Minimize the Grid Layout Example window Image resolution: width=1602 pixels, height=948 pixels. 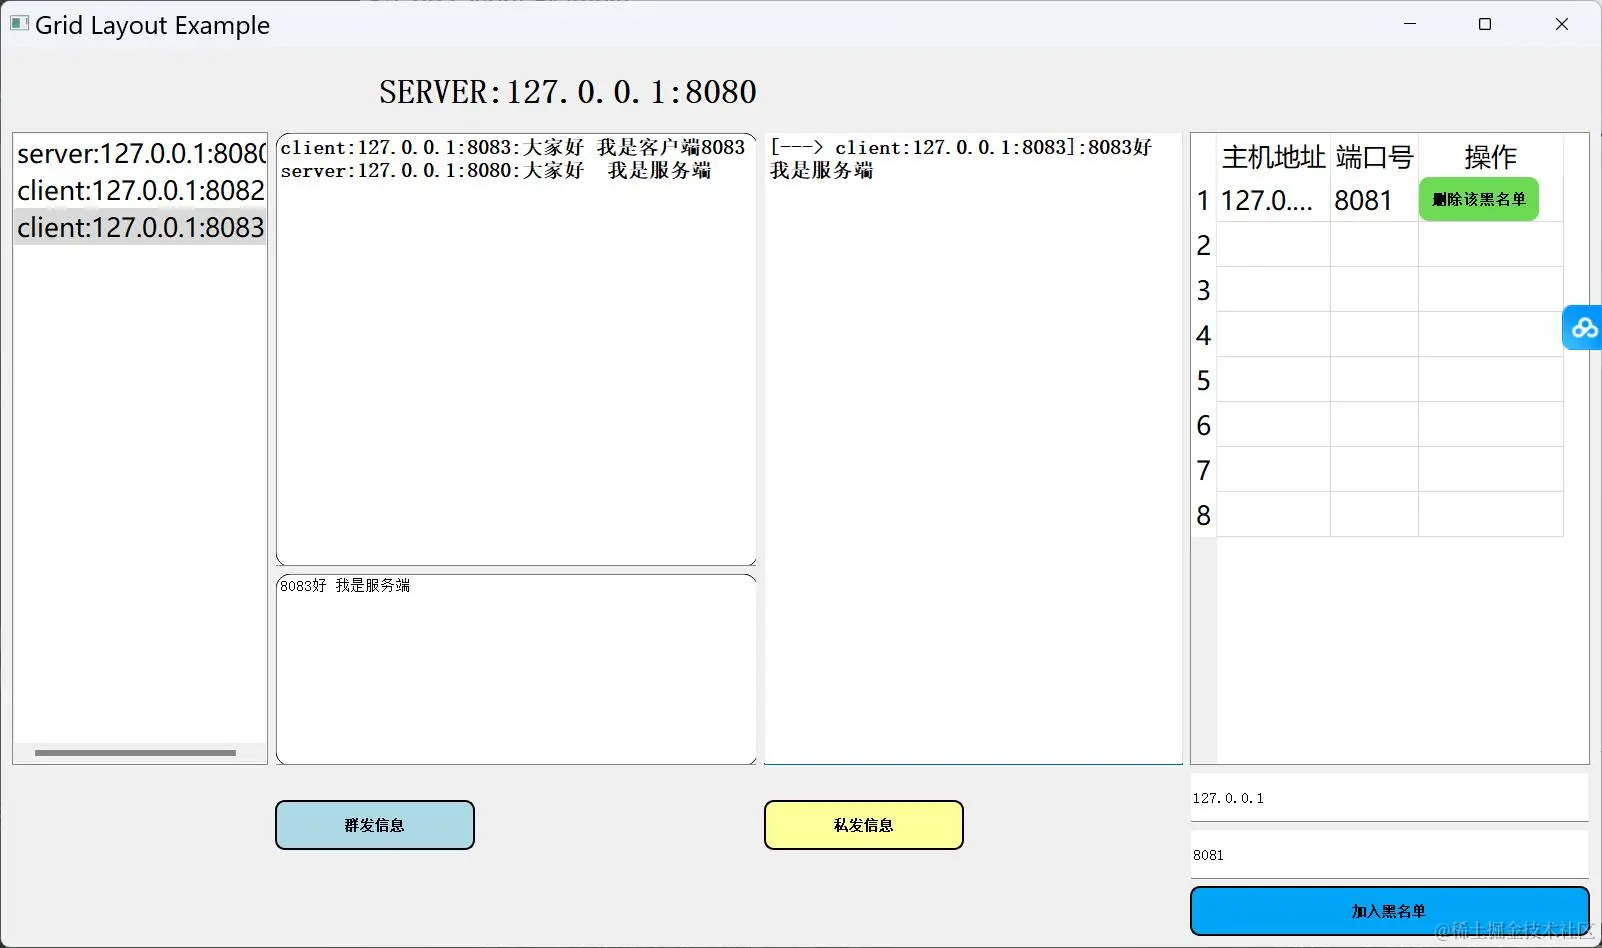1410,24
